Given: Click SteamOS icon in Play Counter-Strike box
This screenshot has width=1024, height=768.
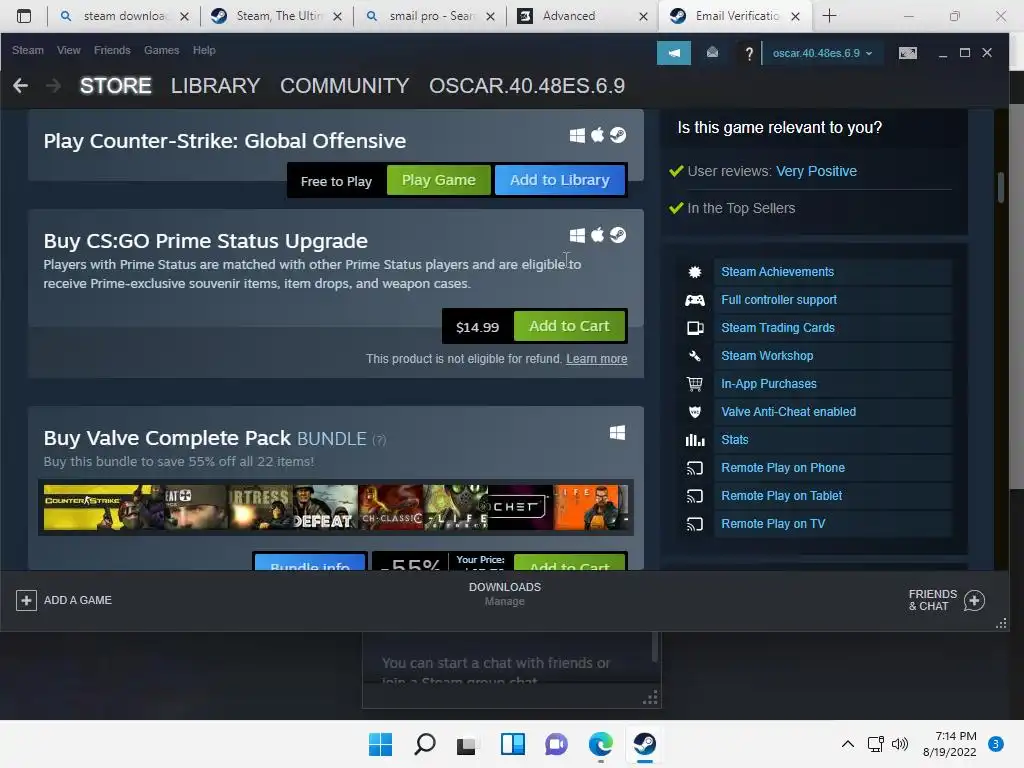Looking at the screenshot, I should 618,135.
